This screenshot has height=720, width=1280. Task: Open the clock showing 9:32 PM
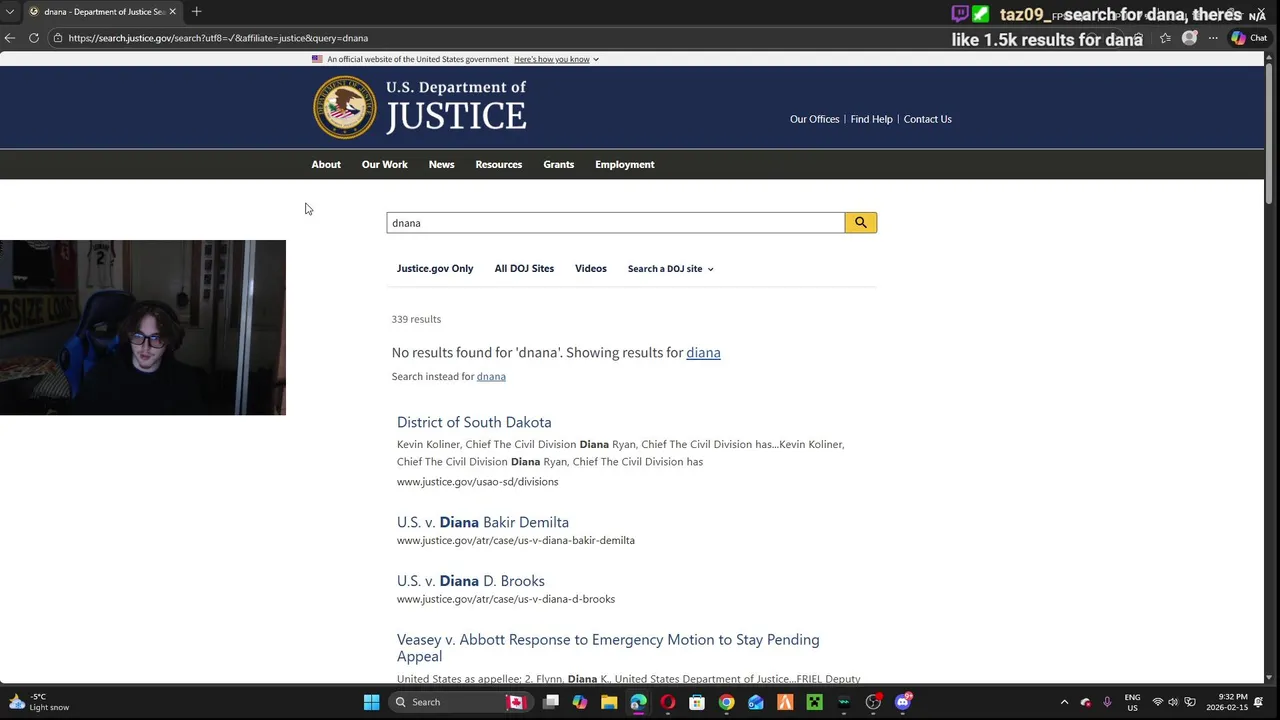pos(1227,702)
